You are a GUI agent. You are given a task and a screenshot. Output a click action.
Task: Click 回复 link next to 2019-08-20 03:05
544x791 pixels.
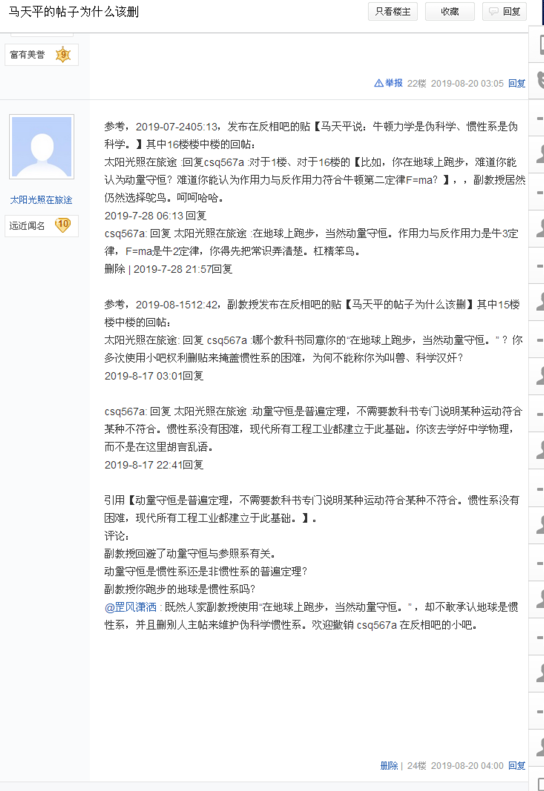point(516,83)
